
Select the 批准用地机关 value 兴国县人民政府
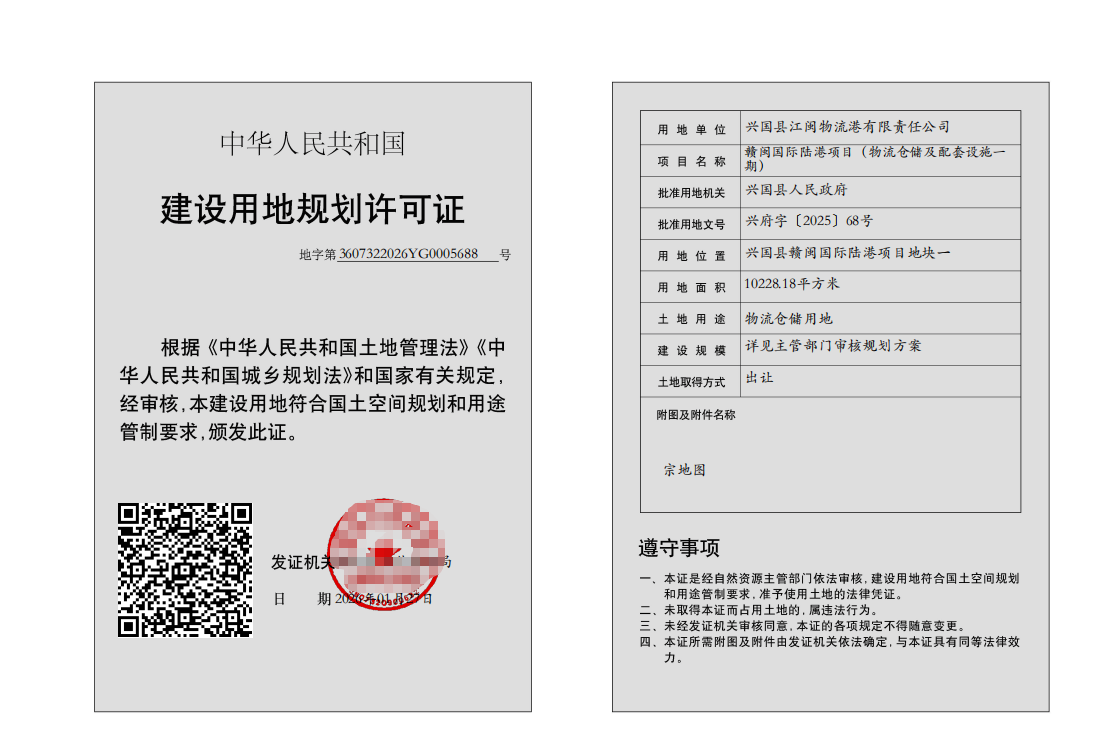pos(796,190)
